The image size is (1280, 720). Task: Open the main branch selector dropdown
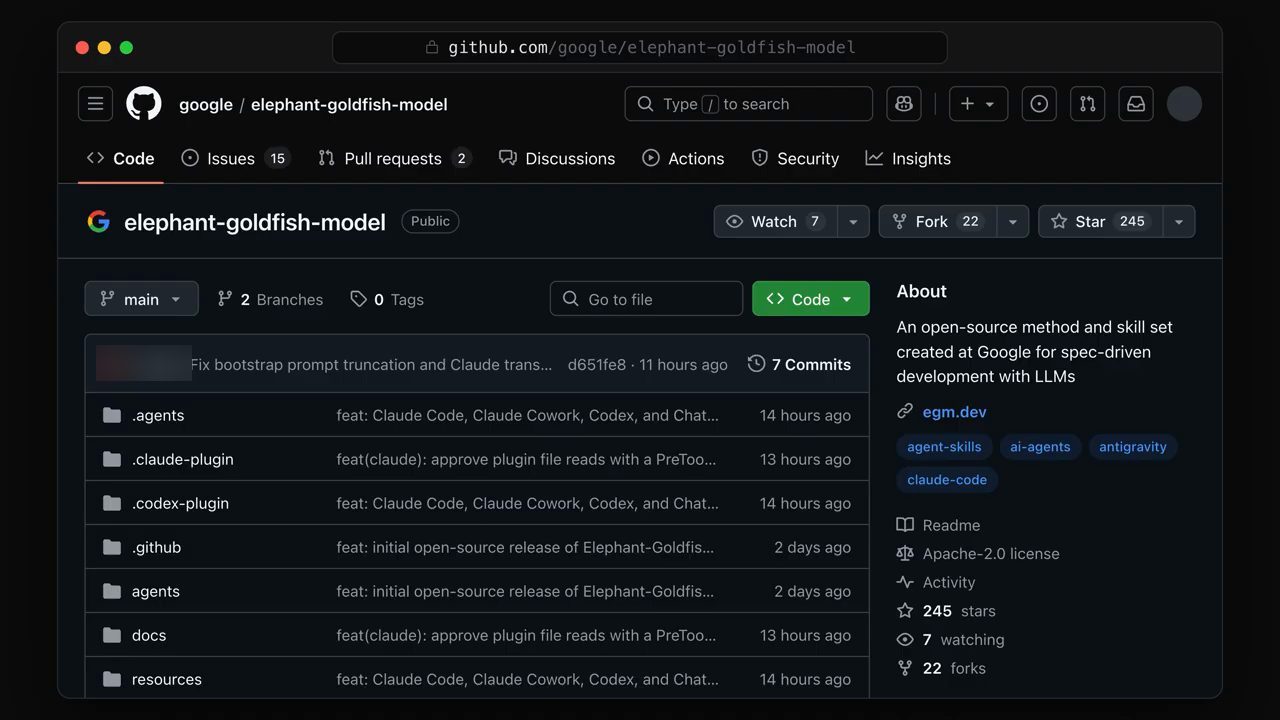[x=142, y=299]
